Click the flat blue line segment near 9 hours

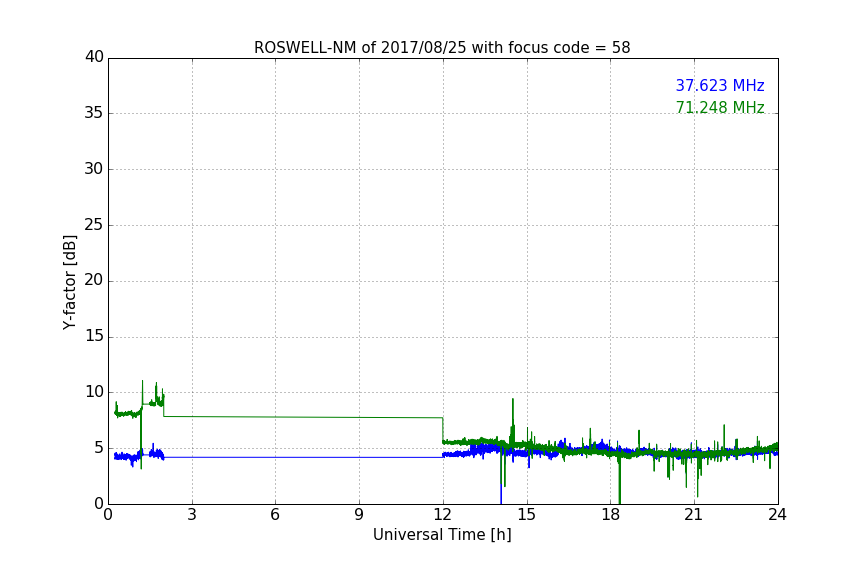click(x=359, y=457)
